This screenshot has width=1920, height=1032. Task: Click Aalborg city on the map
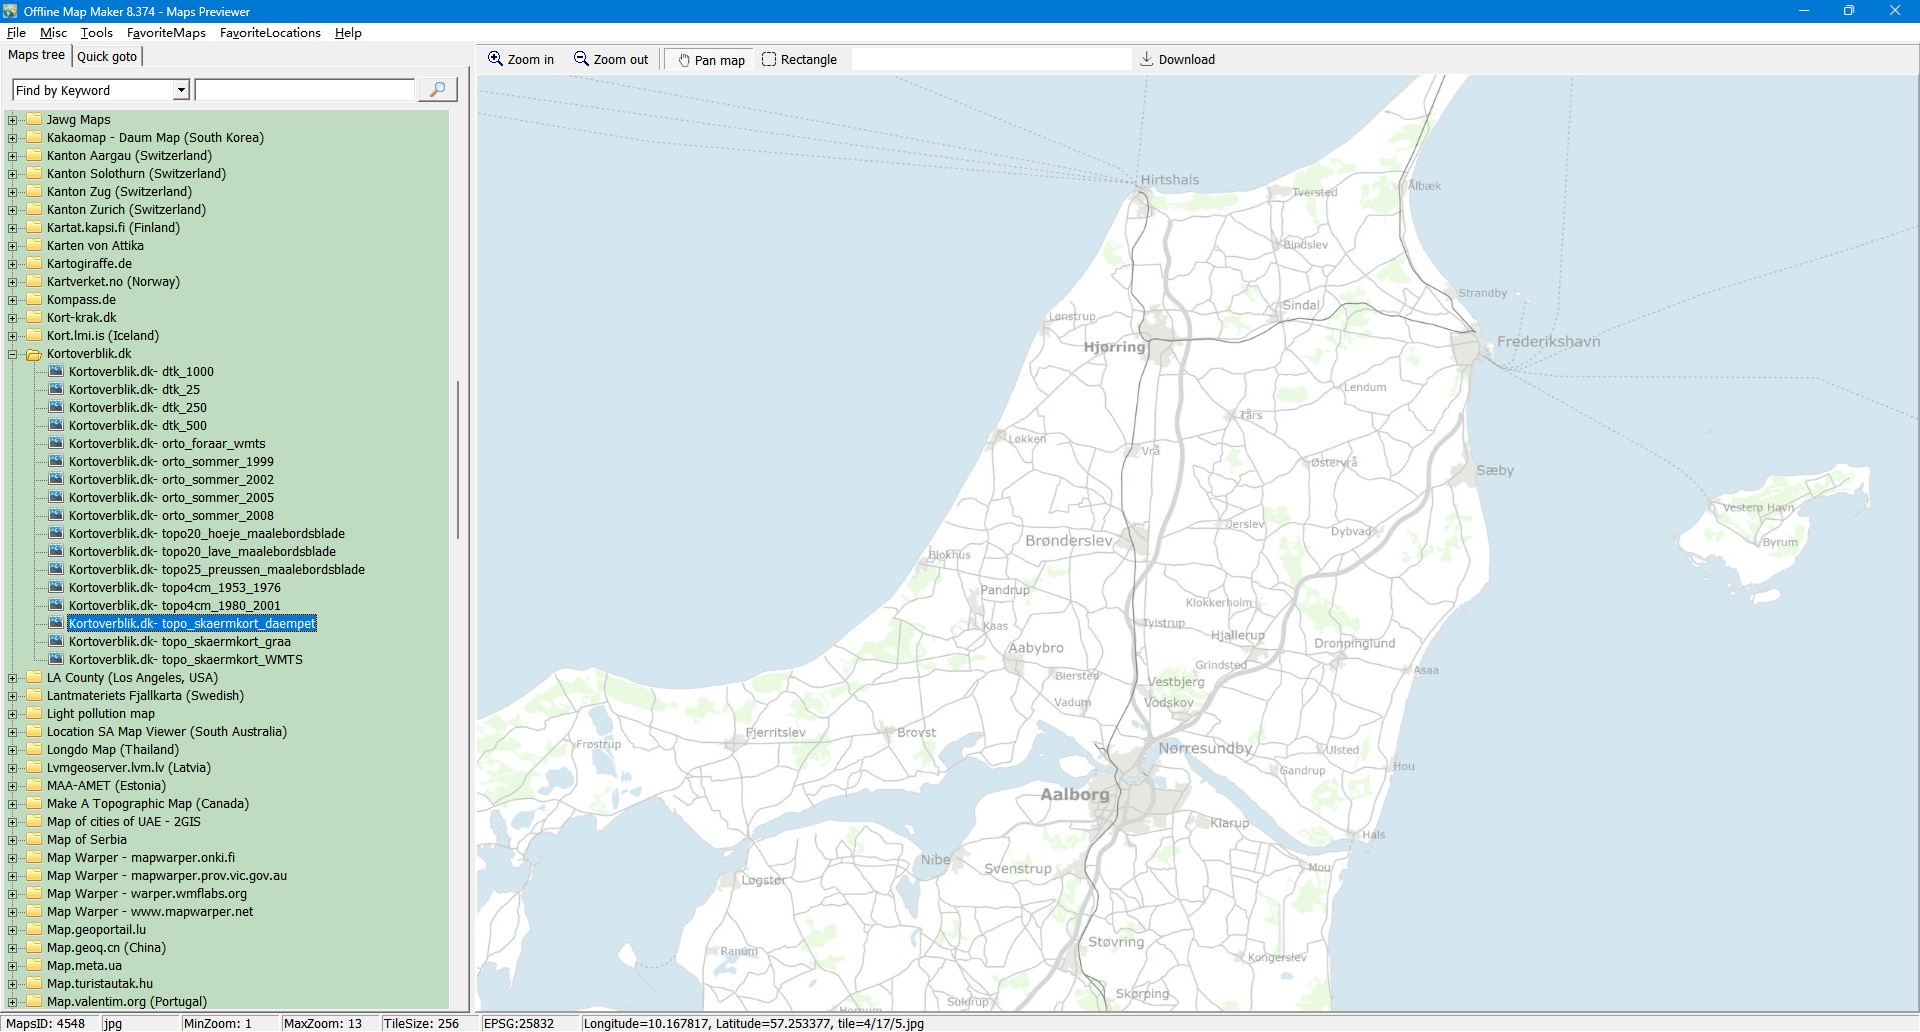click(1075, 794)
